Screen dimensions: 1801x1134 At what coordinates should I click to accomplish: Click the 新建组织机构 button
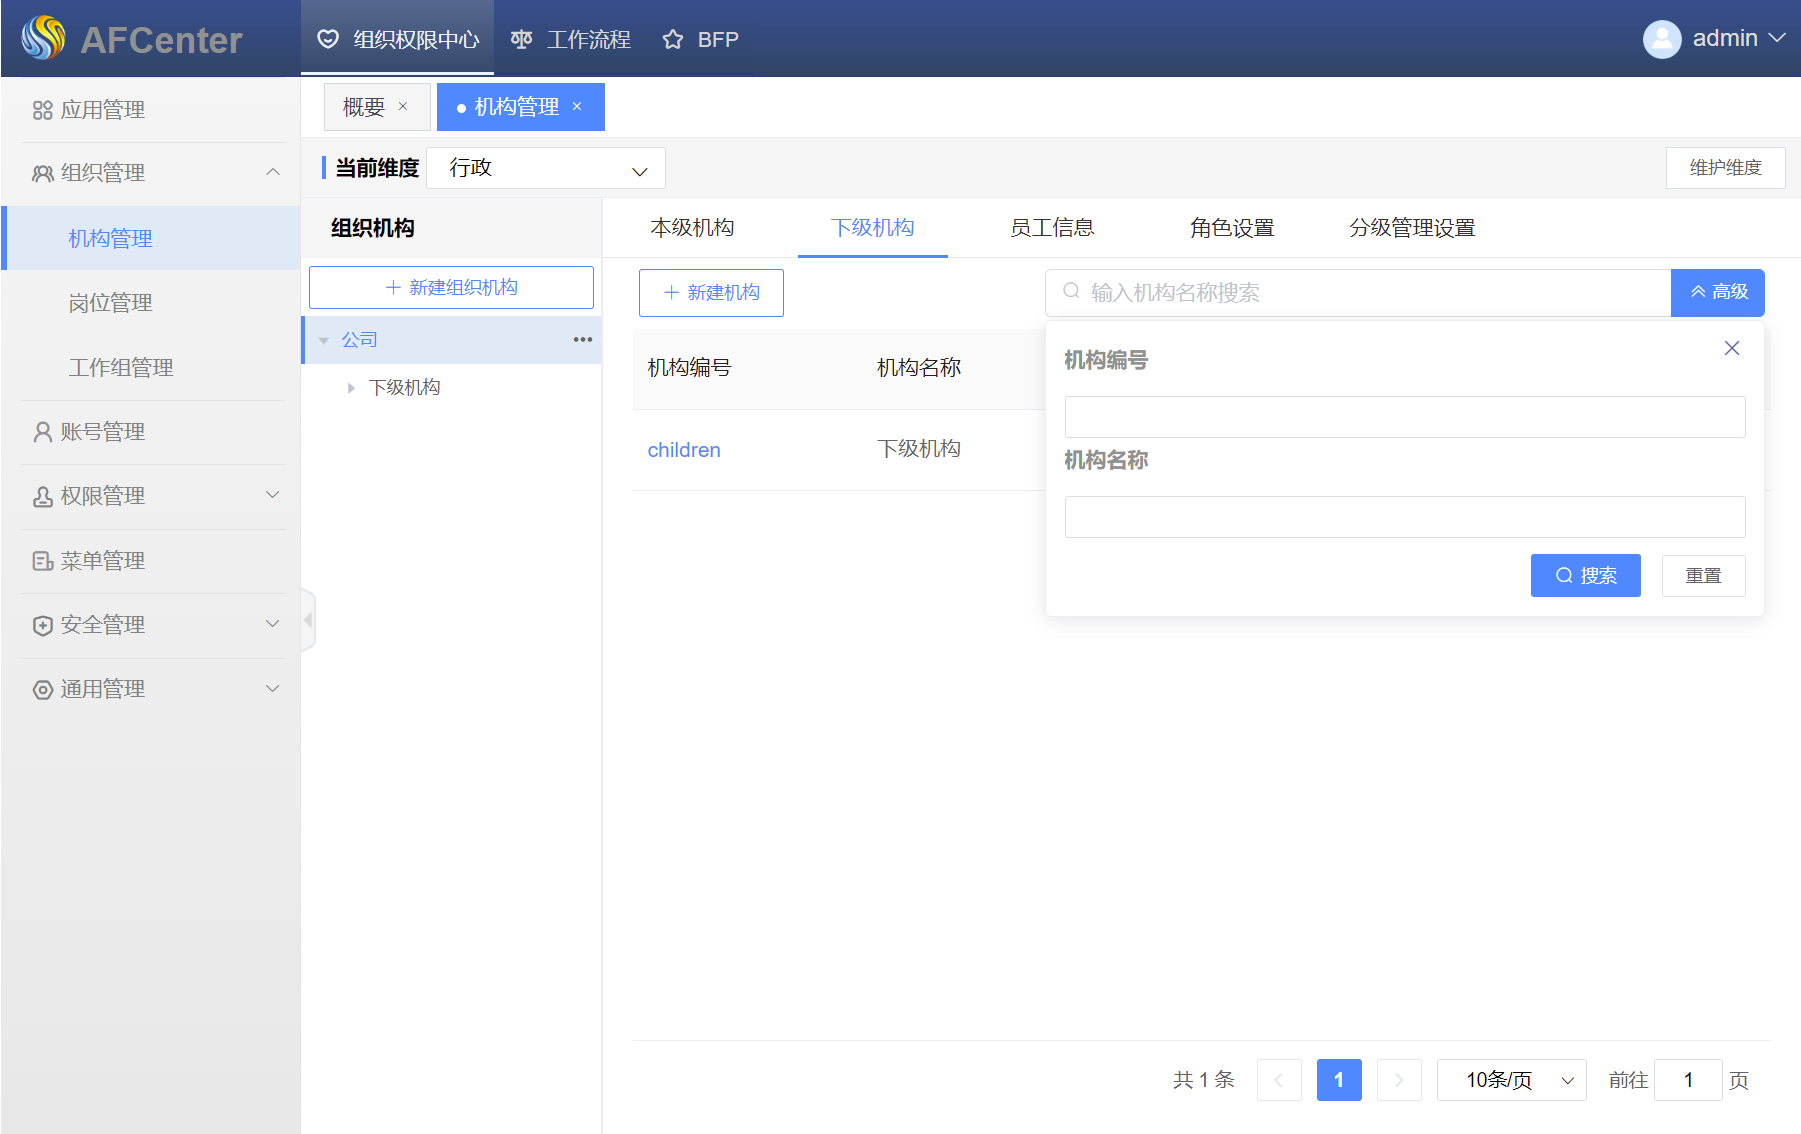point(451,288)
